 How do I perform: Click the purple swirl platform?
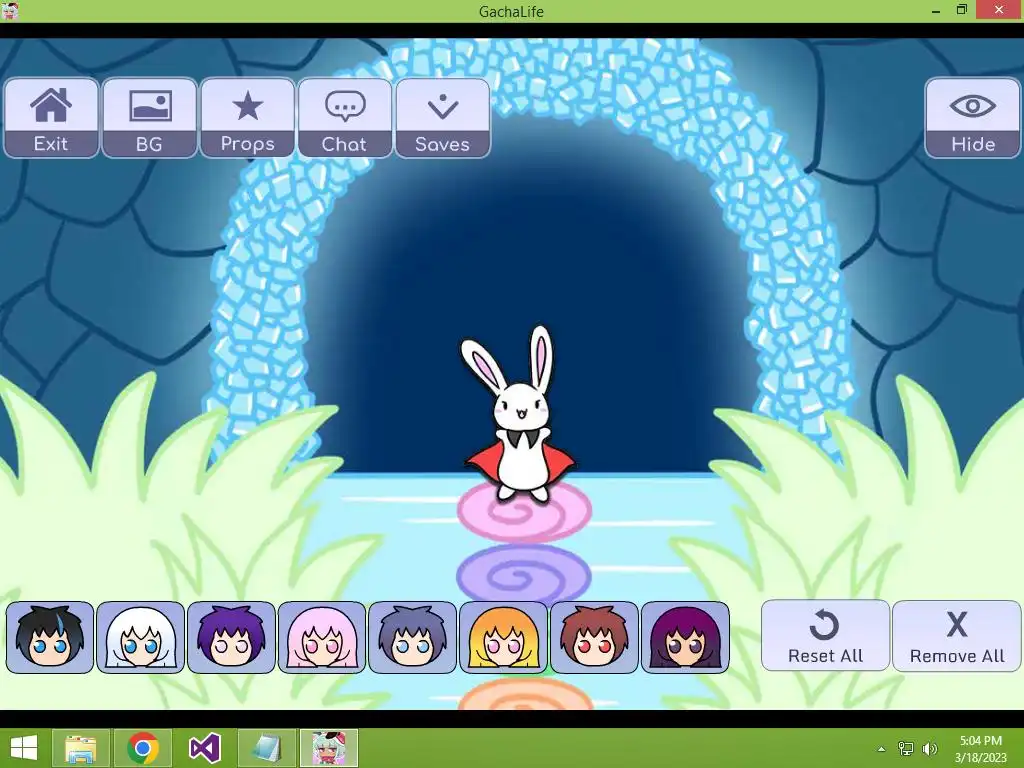(x=524, y=574)
